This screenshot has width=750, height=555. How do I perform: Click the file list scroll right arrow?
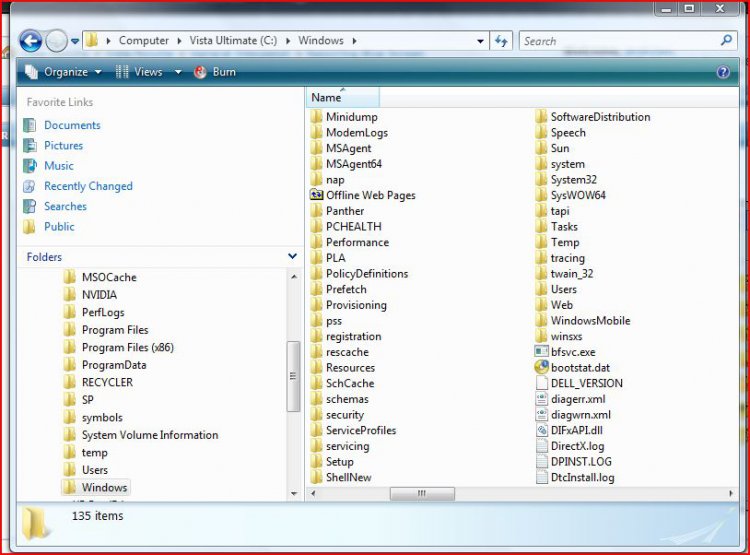[x=730, y=493]
